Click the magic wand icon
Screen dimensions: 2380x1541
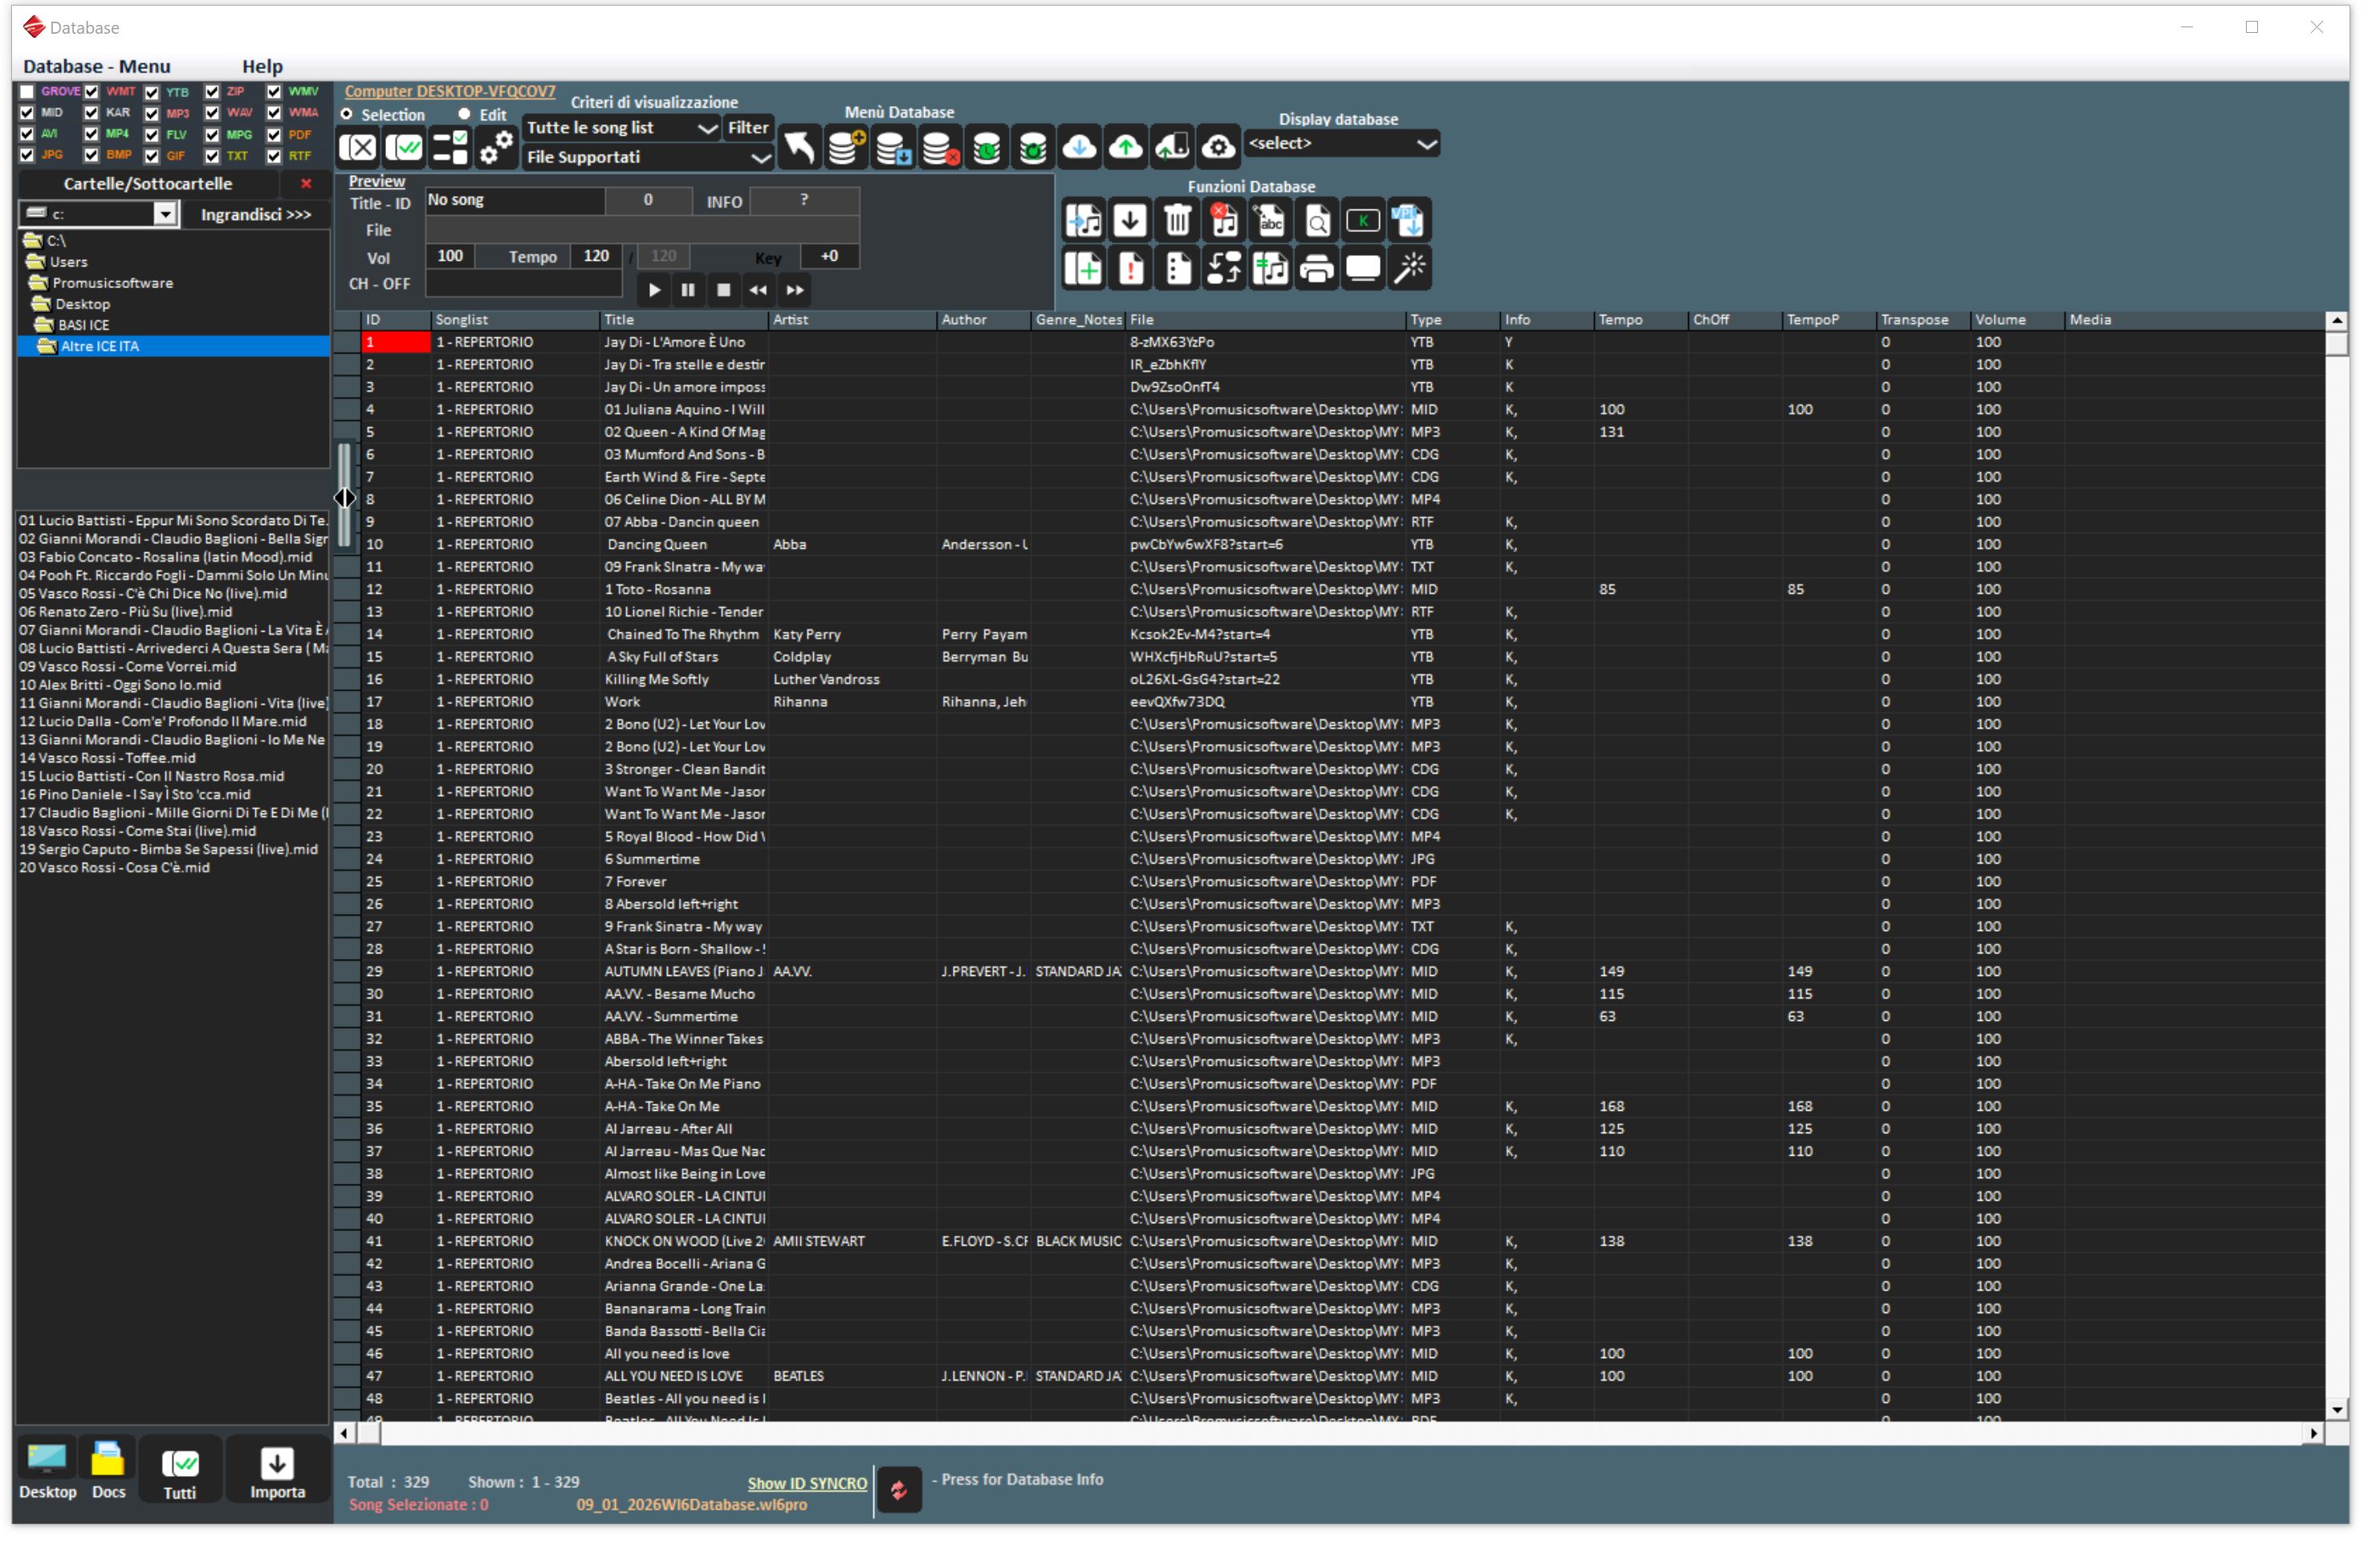1410,269
